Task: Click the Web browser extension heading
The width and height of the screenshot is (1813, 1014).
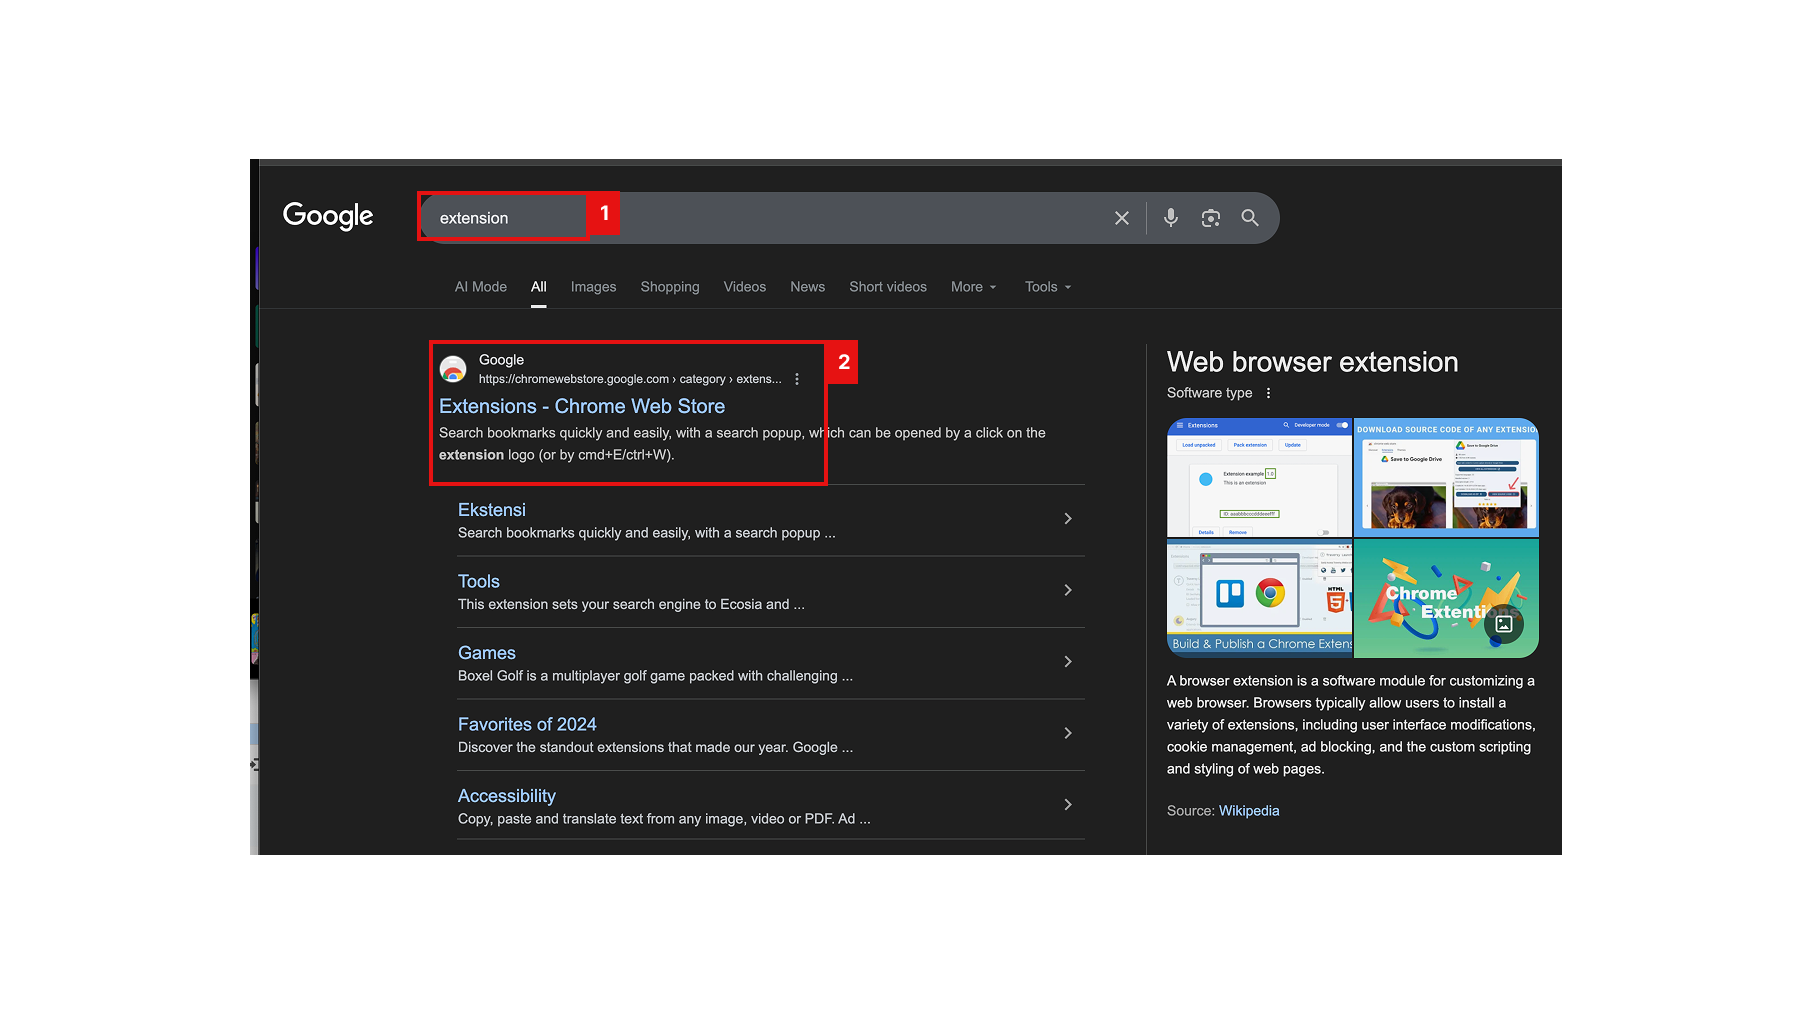Action: click(x=1312, y=362)
